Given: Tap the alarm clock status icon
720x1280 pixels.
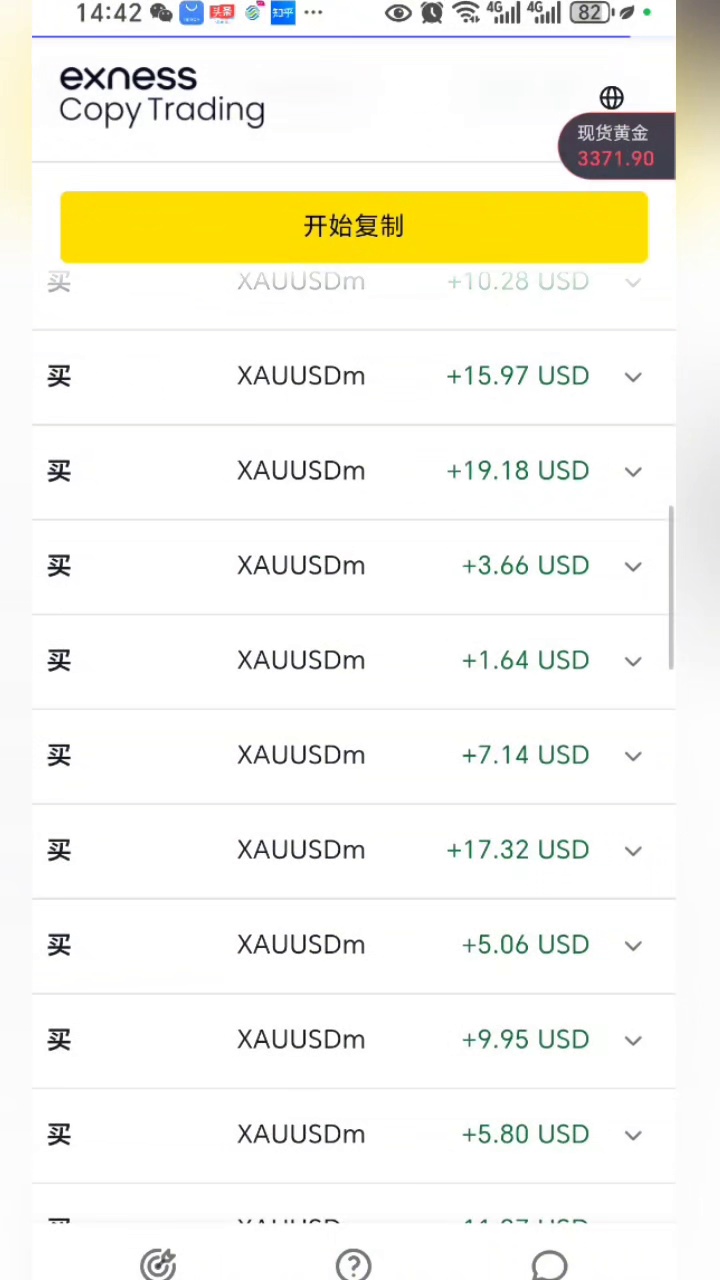Looking at the screenshot, I should (x=432, y=13).
